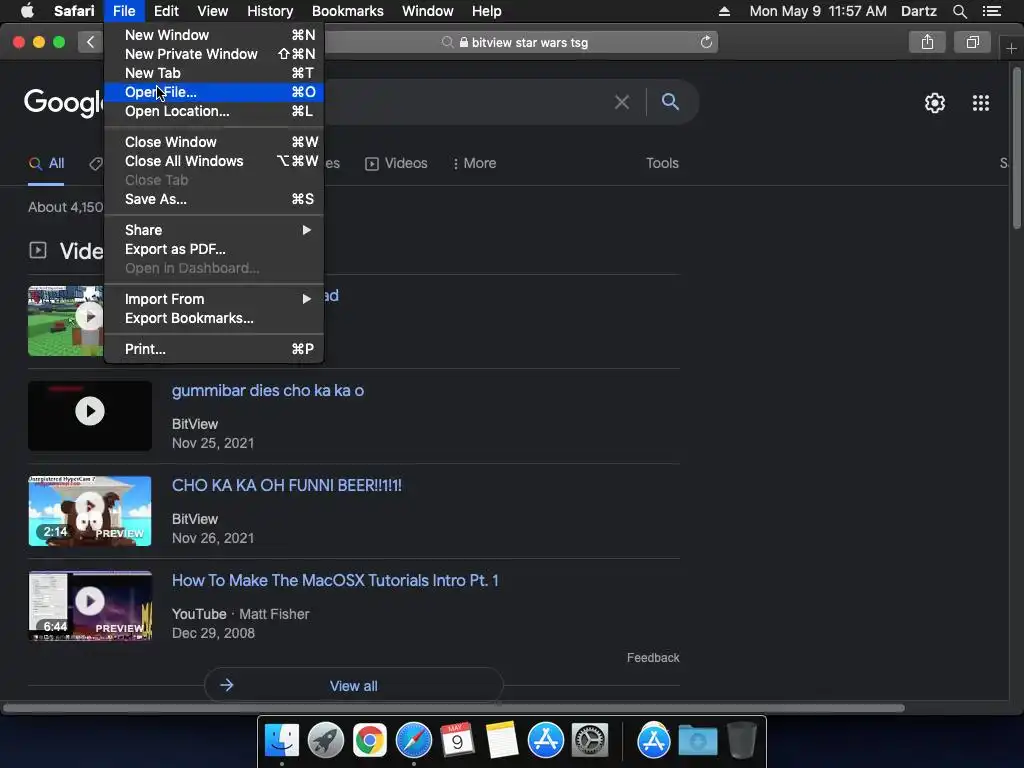Reload the page with refresh icon
Viewport: 1024px width, 768px height.
[x=706, y=42]
